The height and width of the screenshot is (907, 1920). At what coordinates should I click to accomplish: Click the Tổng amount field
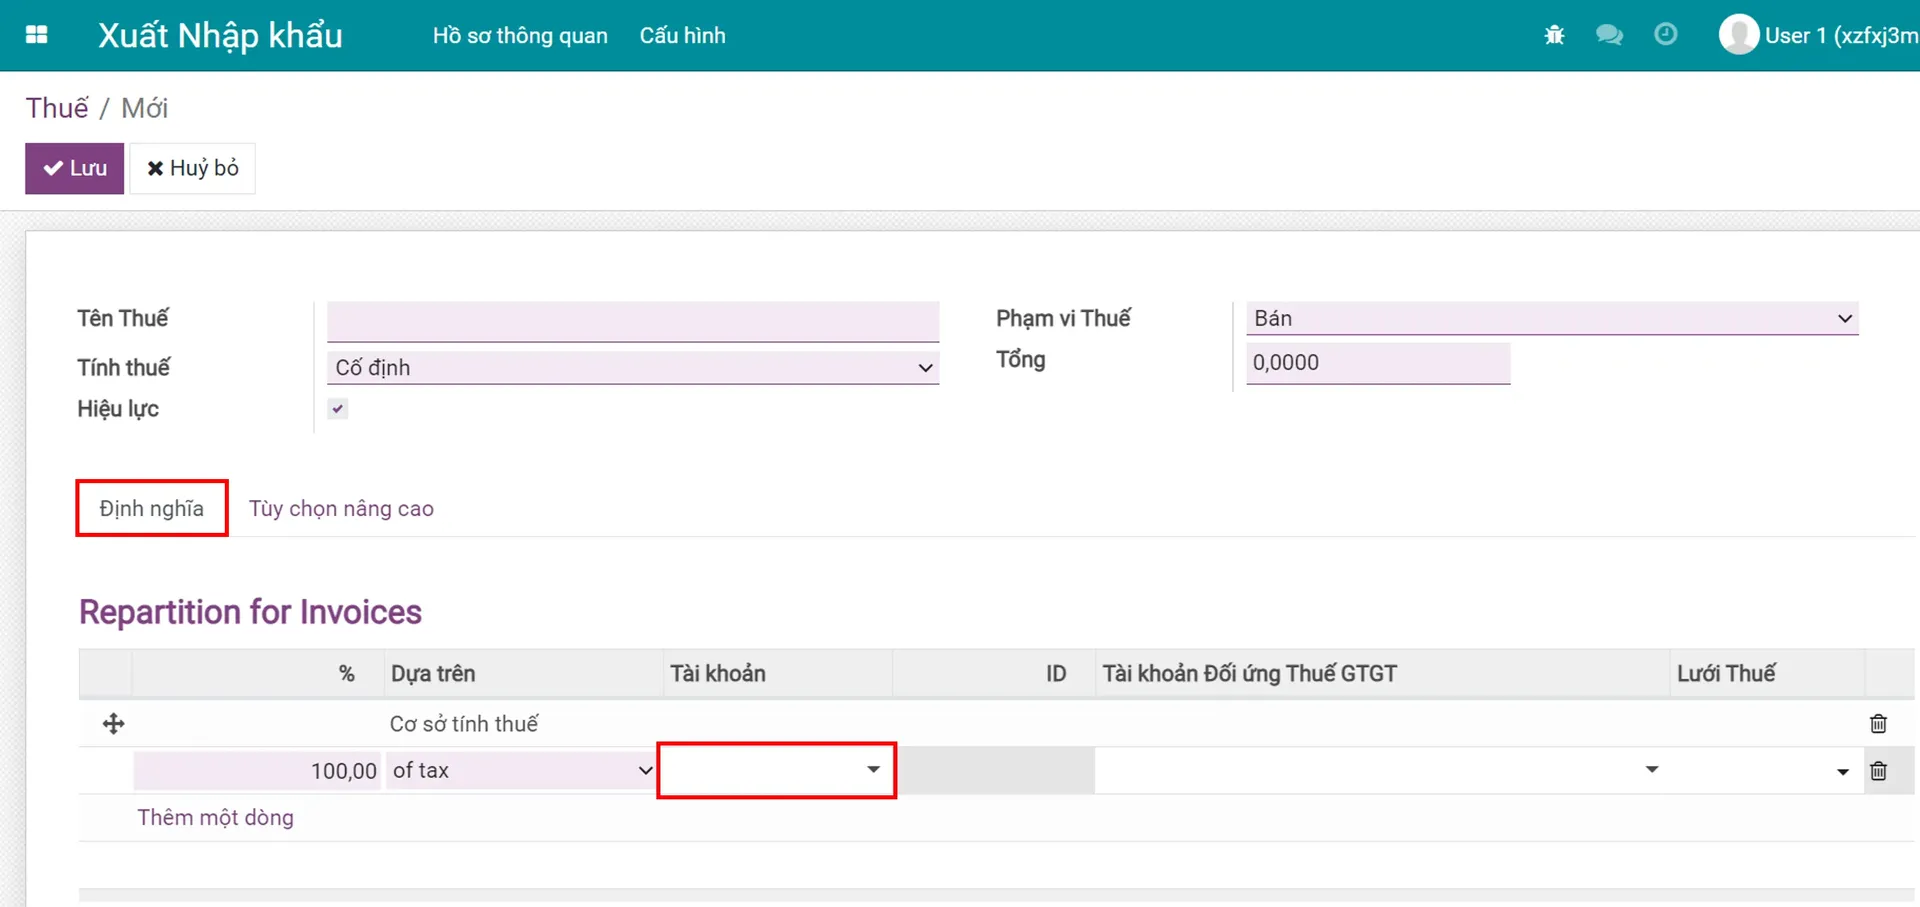tap(1378, 363)
